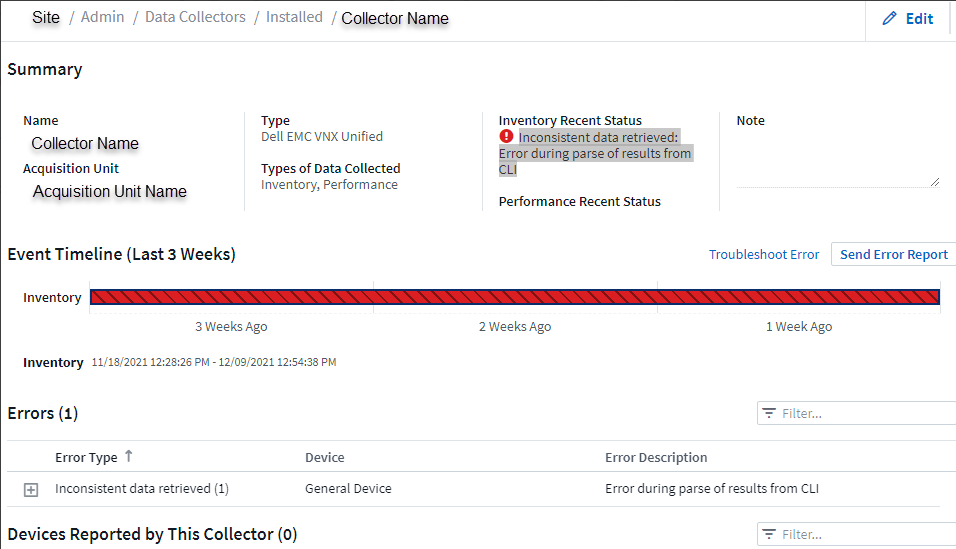The image size is (956, 549).
Task: Click the red error status icon
Action: pos(506,136)
